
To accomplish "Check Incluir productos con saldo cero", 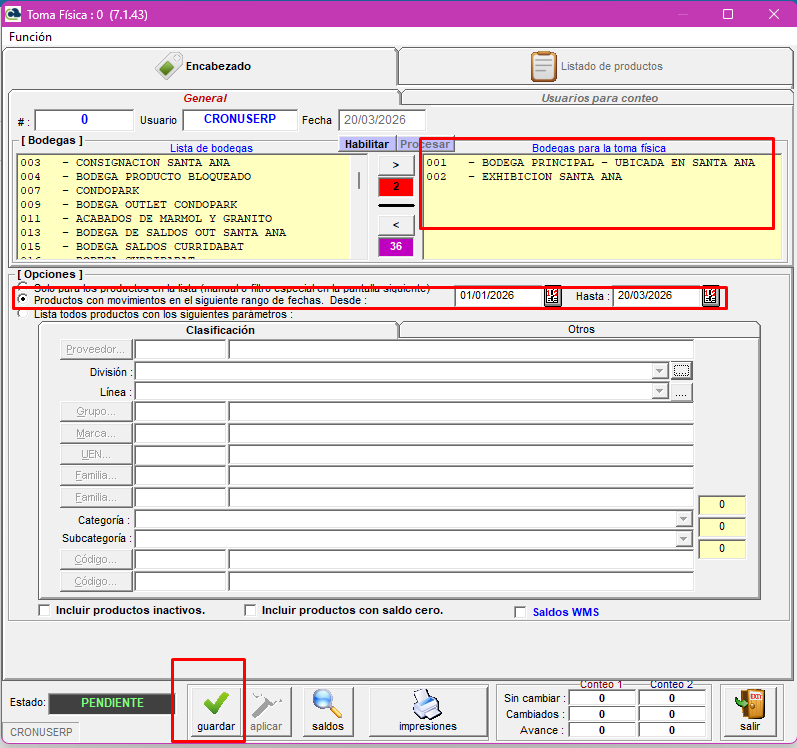I will (x=250, y=610).
